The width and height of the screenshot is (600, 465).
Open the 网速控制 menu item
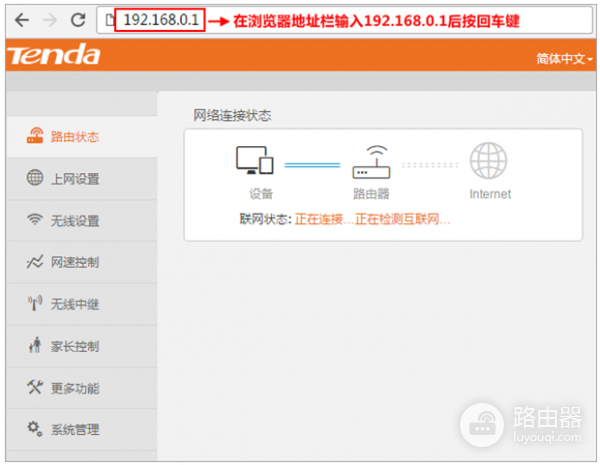click(x=82, y=263)
